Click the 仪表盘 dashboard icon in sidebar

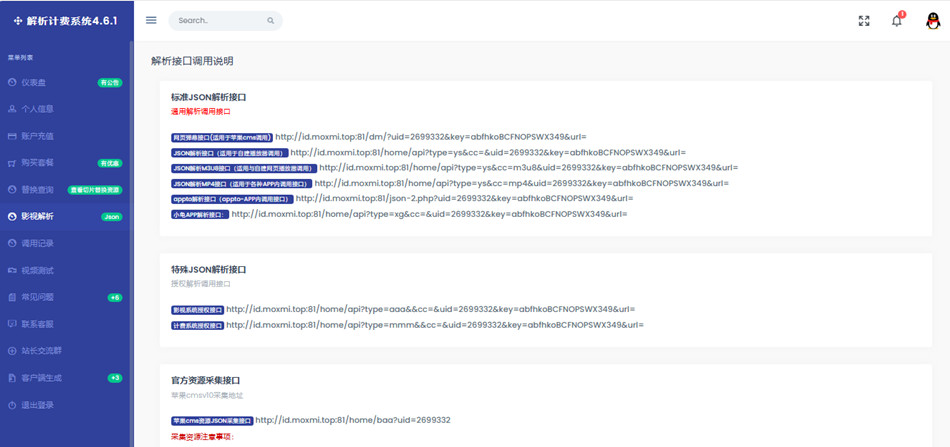[x=12, y=82]
